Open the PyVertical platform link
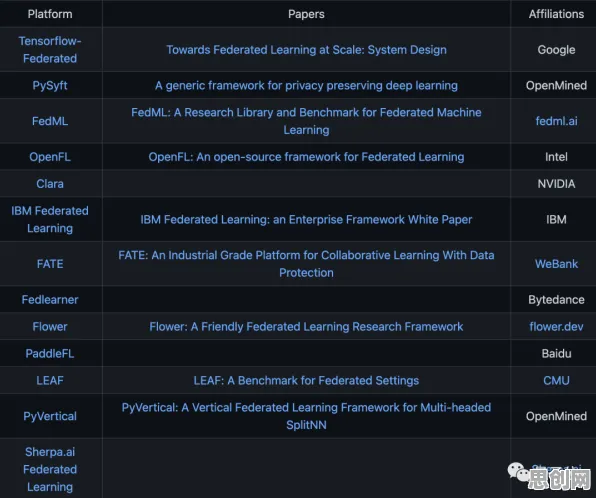 (50, 416)
